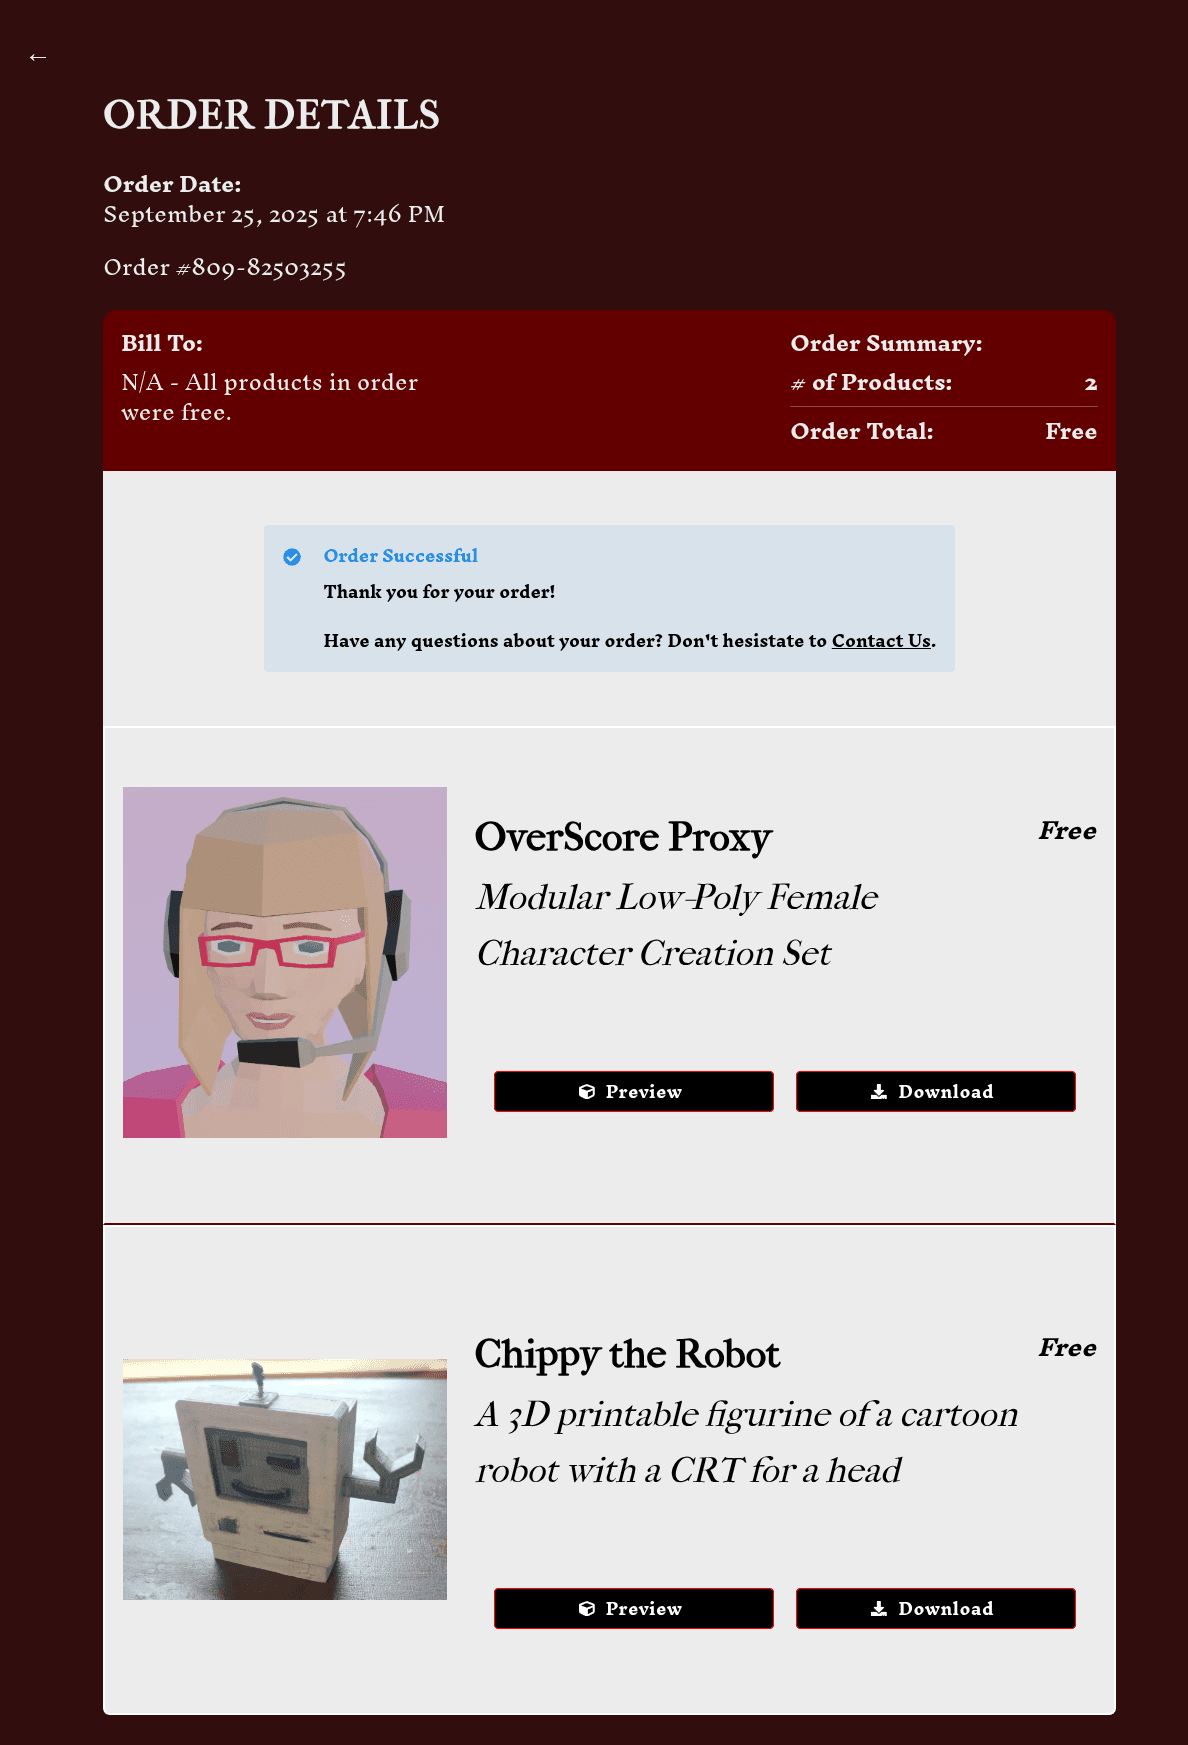1188x1745 pixels.
Task: Select the OverScore Proxy product title
Action: pos(623,837)
